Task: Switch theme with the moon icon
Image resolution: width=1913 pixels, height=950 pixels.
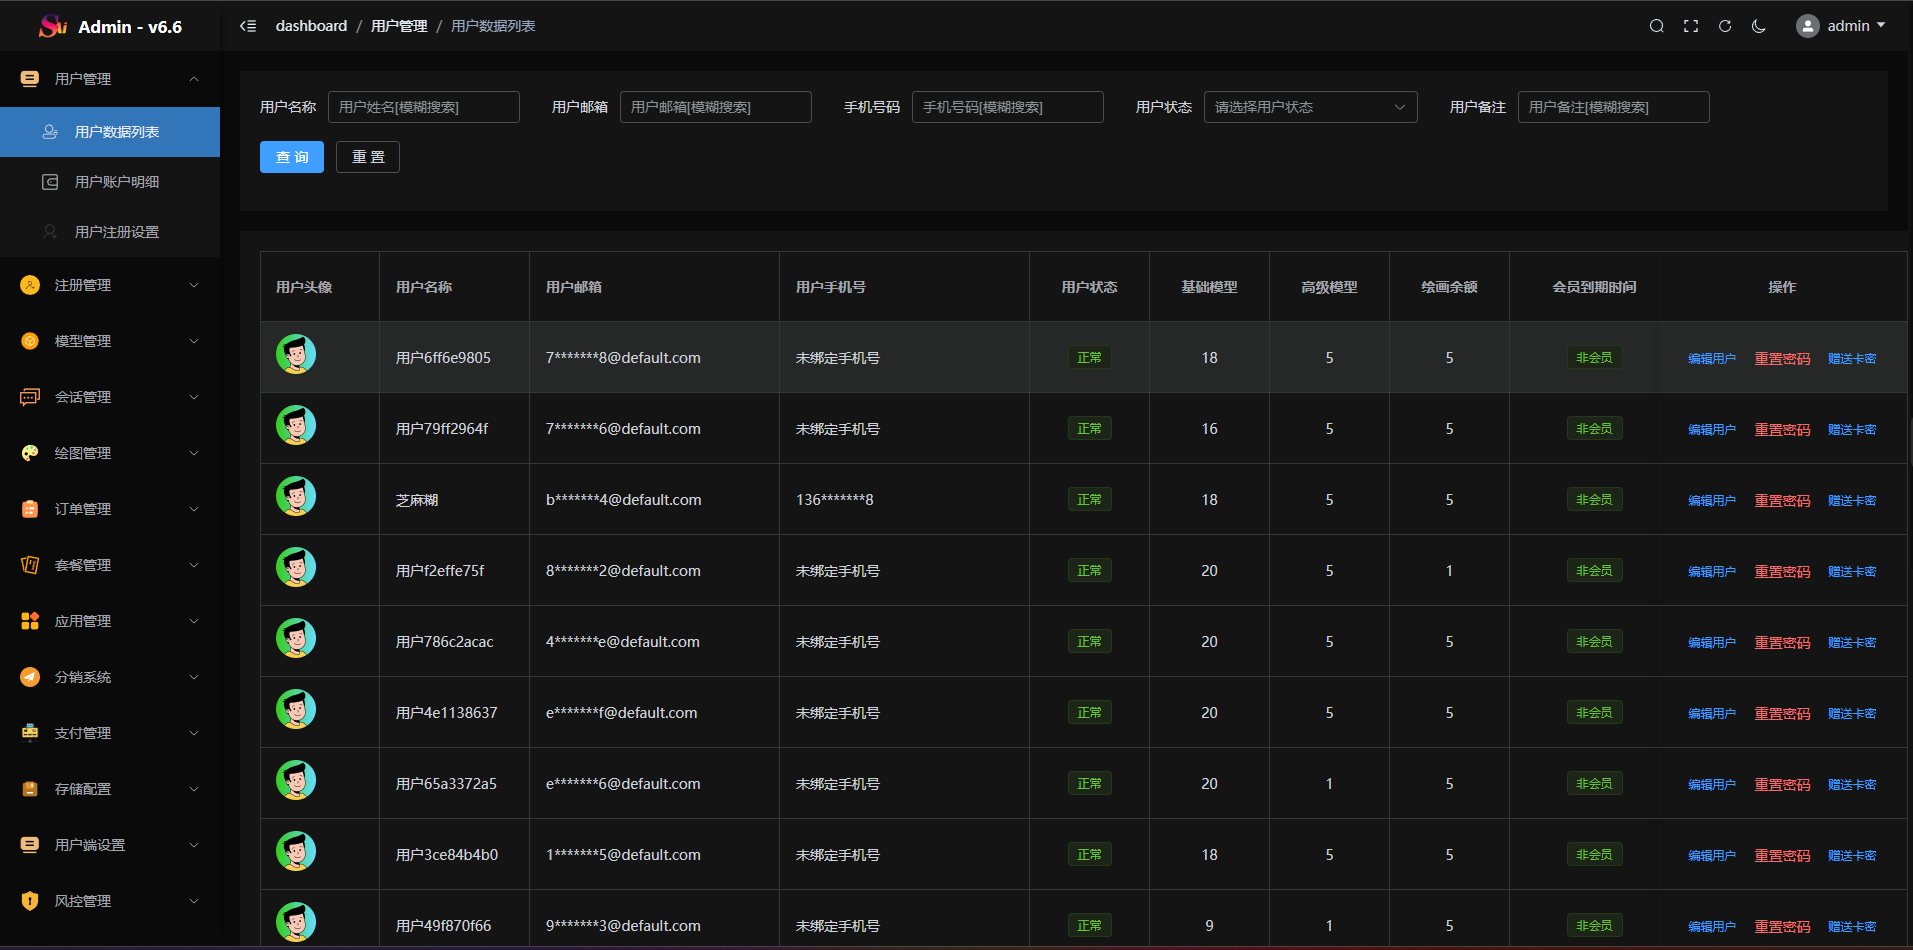Action: coord(1759,26)
